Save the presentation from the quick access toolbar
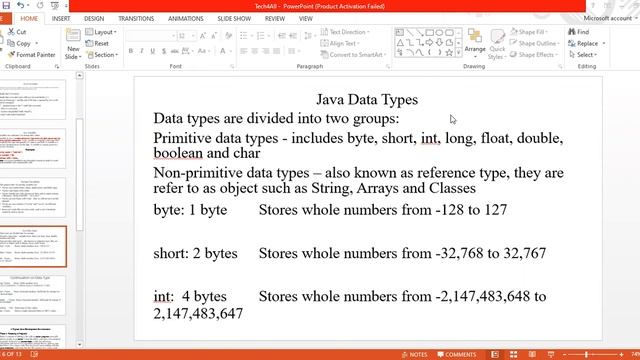 (6, 5)
